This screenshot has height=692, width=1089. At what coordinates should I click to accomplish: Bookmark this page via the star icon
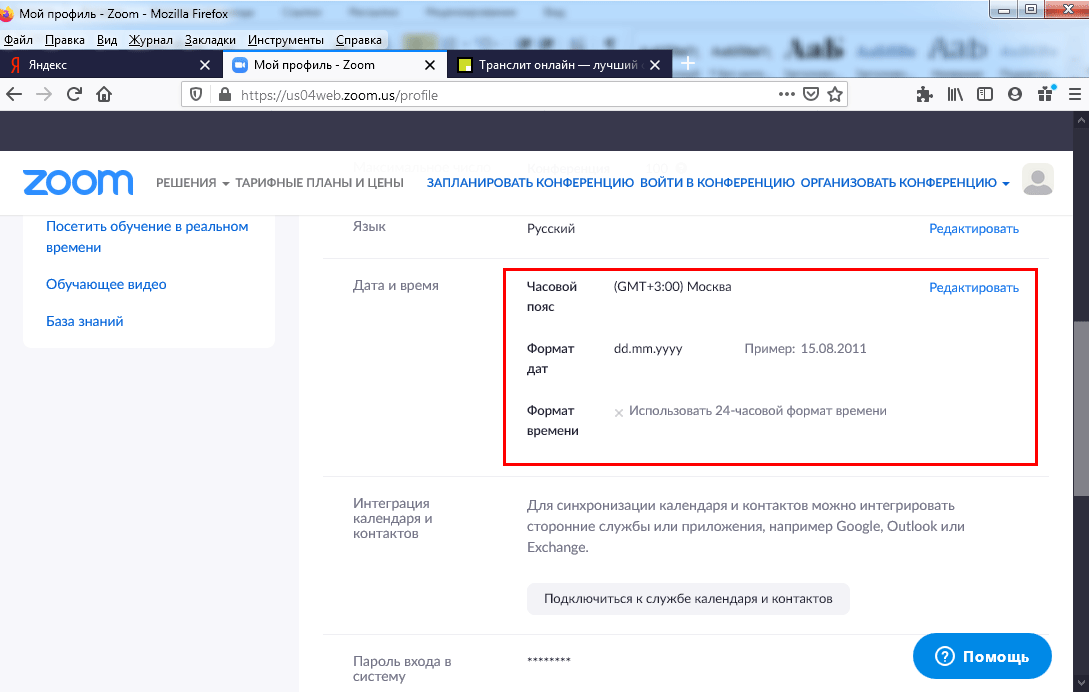(x=836, y=93)
